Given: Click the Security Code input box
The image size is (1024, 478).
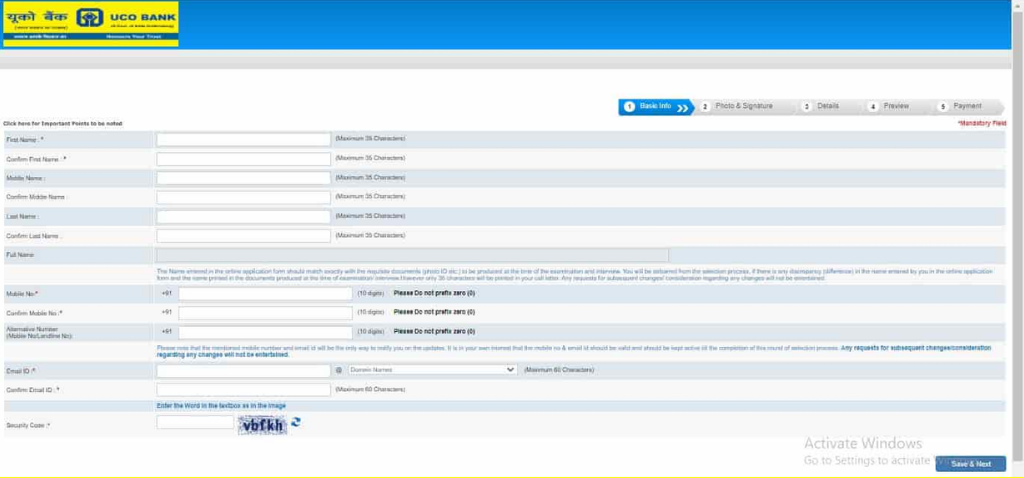Looking at the screenshot, I should [x=195, y=423].
